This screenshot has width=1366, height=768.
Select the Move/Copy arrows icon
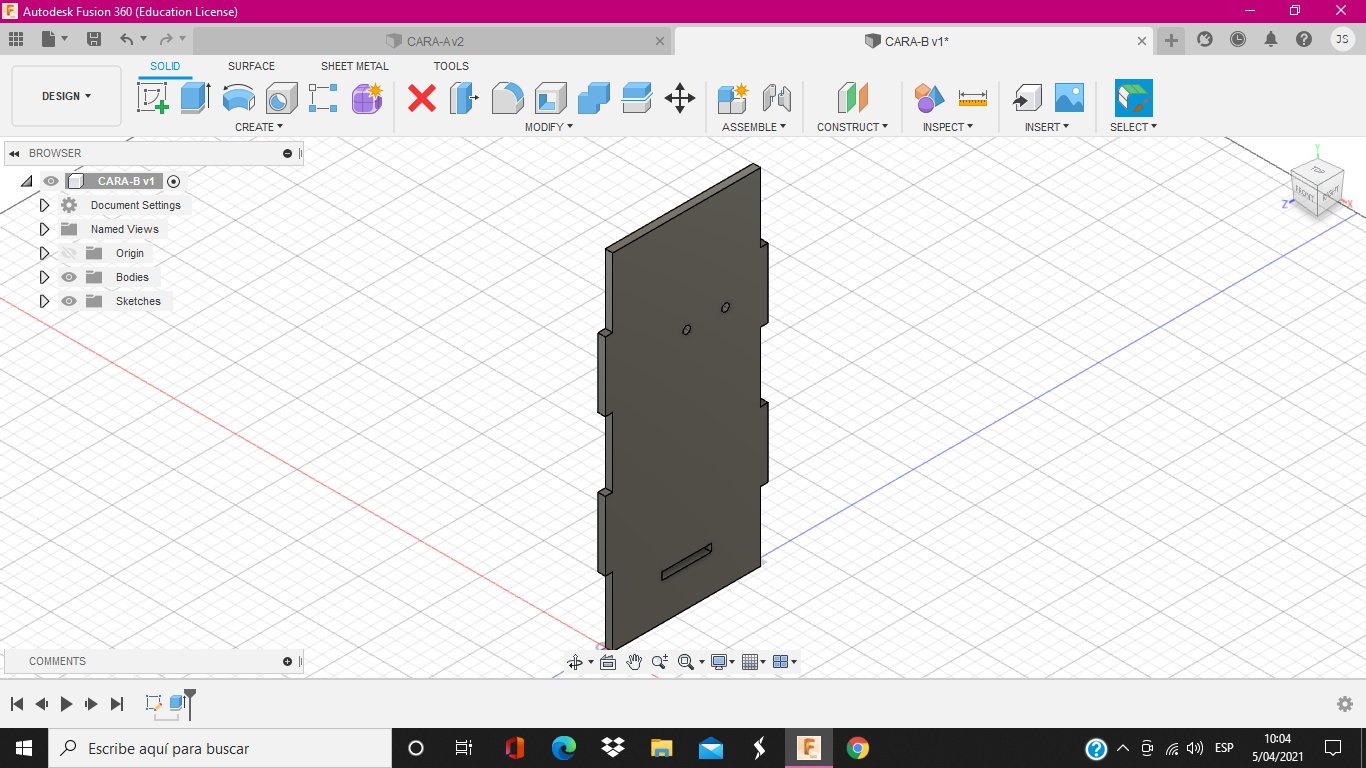point(680,98)
